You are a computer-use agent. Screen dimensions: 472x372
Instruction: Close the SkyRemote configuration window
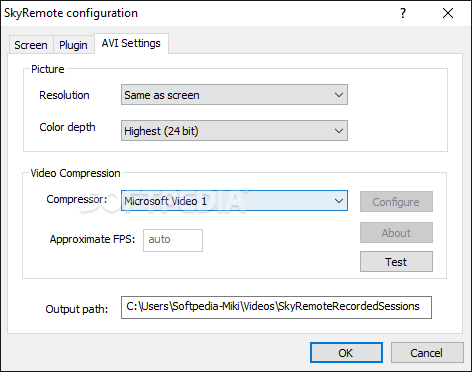click(448, 13)
